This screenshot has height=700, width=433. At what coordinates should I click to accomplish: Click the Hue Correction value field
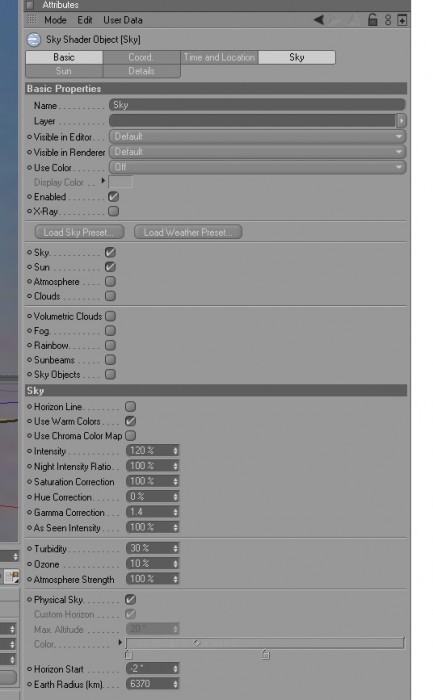149,497
